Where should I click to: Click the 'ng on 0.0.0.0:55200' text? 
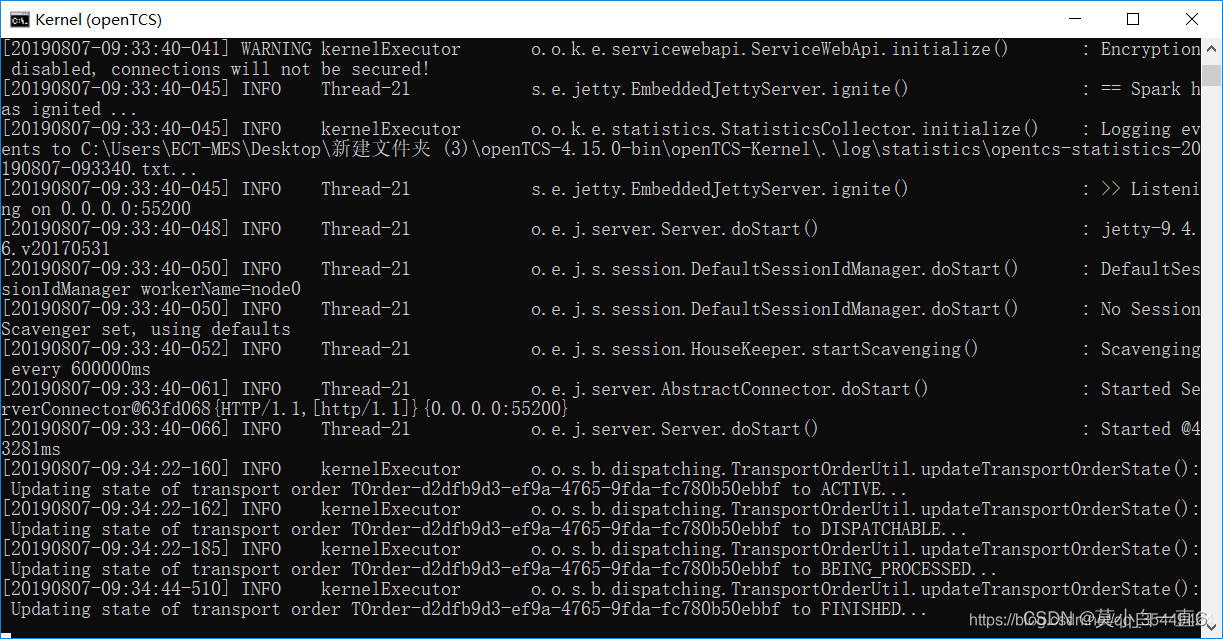[x=96, y=209]
